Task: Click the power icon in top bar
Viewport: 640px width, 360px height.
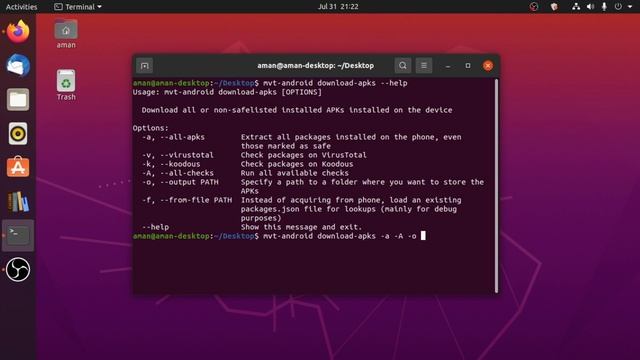Action: click(618, 7)
